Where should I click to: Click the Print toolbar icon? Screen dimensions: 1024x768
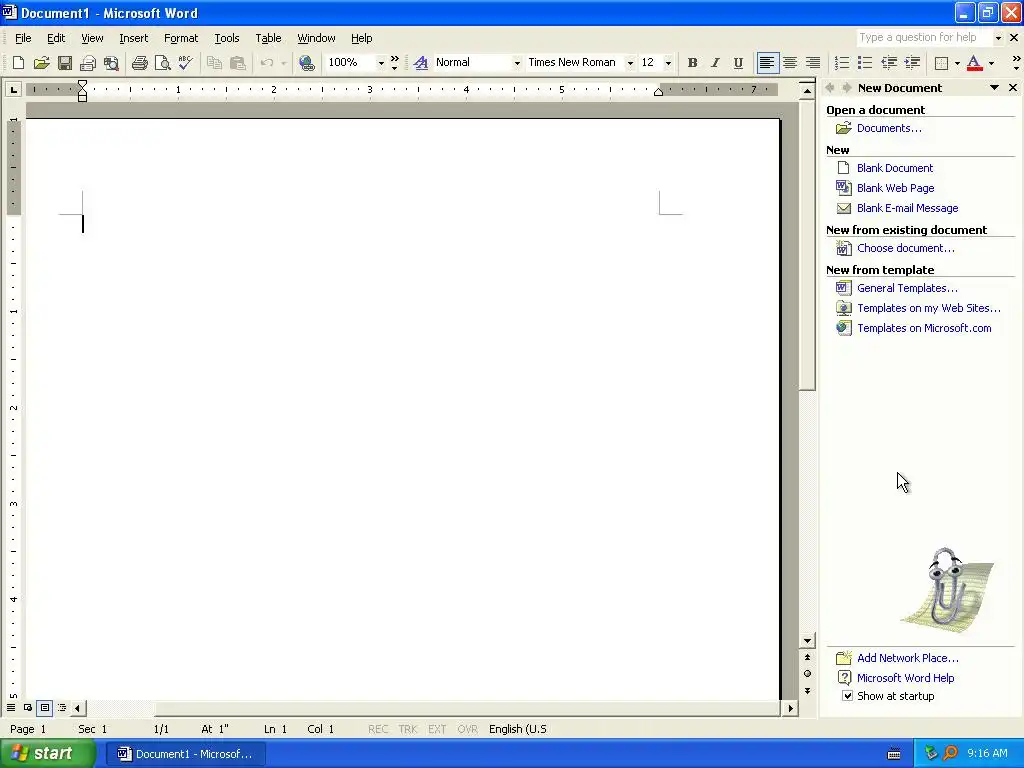tap(139, 63)
